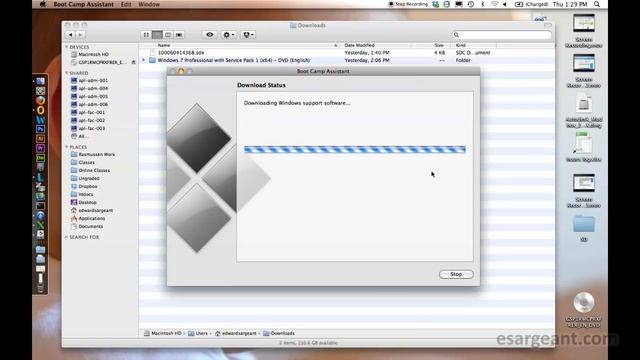
Task: Open Illustrator from the Dock
Action: pyautogui.click(x=40, y=139)
